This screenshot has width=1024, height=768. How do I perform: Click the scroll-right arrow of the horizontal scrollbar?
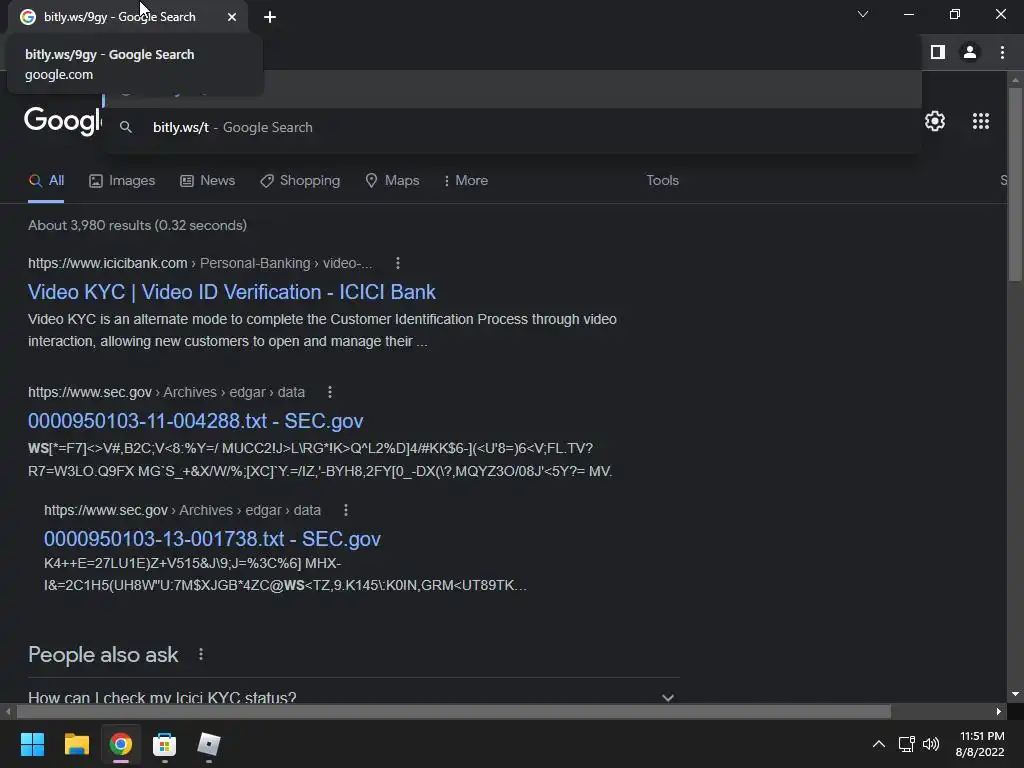(x=999, y=711)
